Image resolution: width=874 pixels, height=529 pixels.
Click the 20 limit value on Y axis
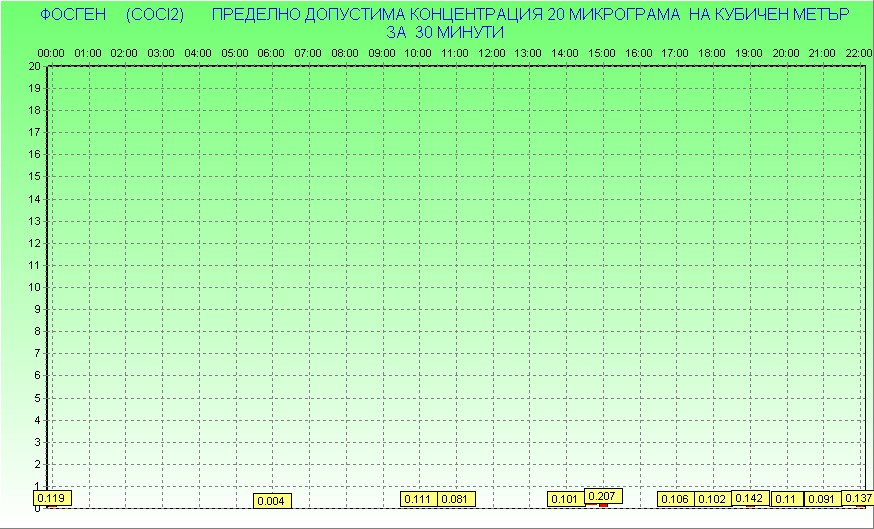35,66
